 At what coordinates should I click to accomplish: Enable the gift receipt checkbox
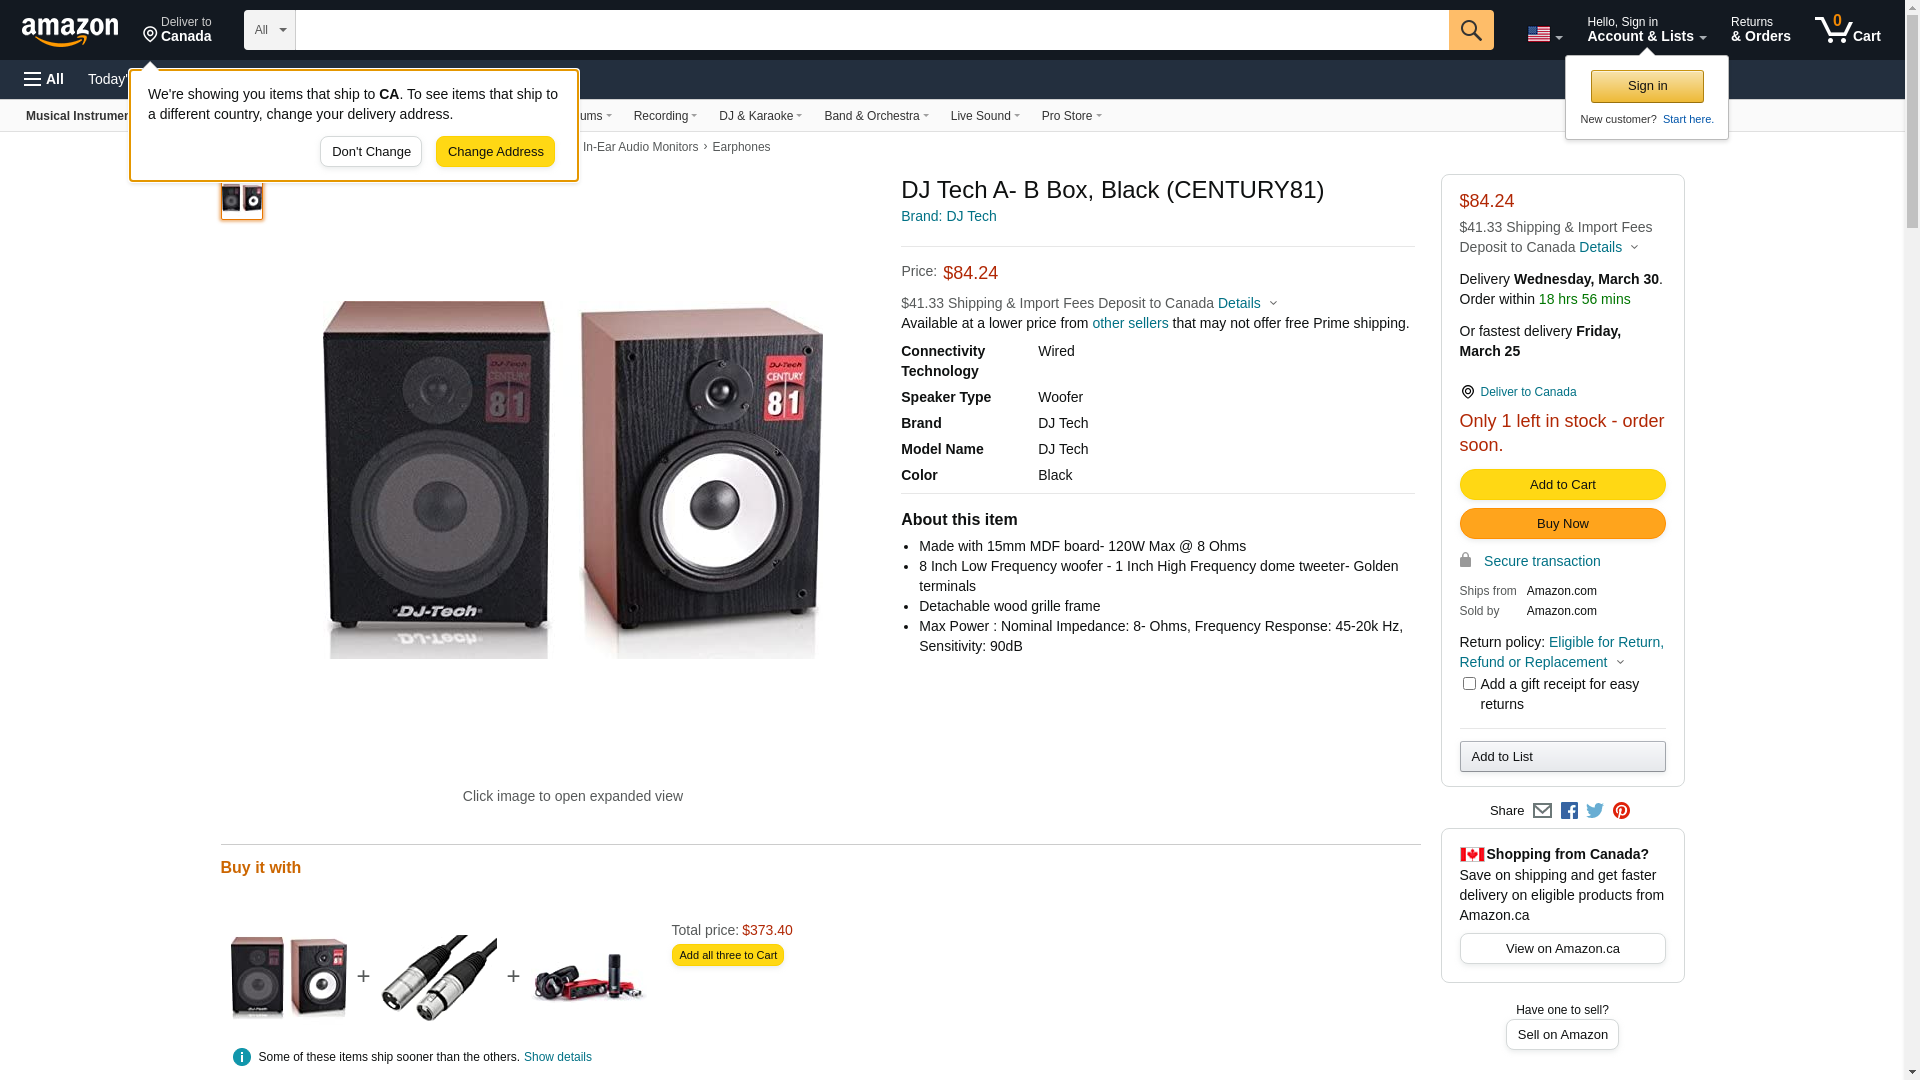1469,684
